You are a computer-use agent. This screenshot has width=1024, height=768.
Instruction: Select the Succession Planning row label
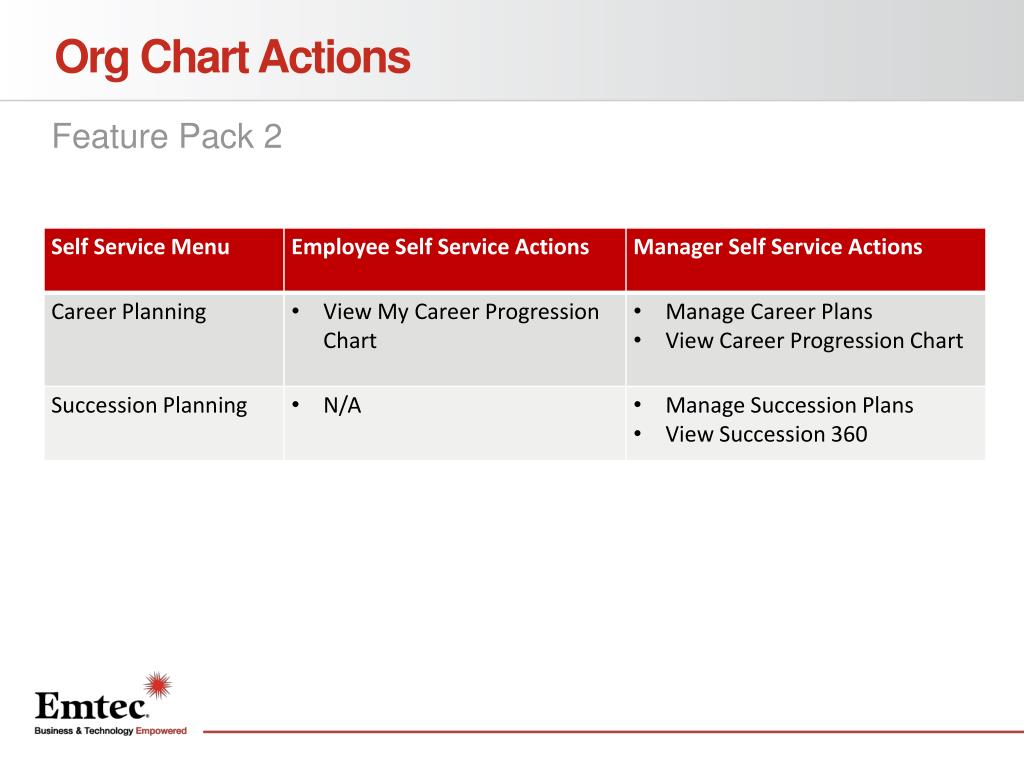(149, 406)
